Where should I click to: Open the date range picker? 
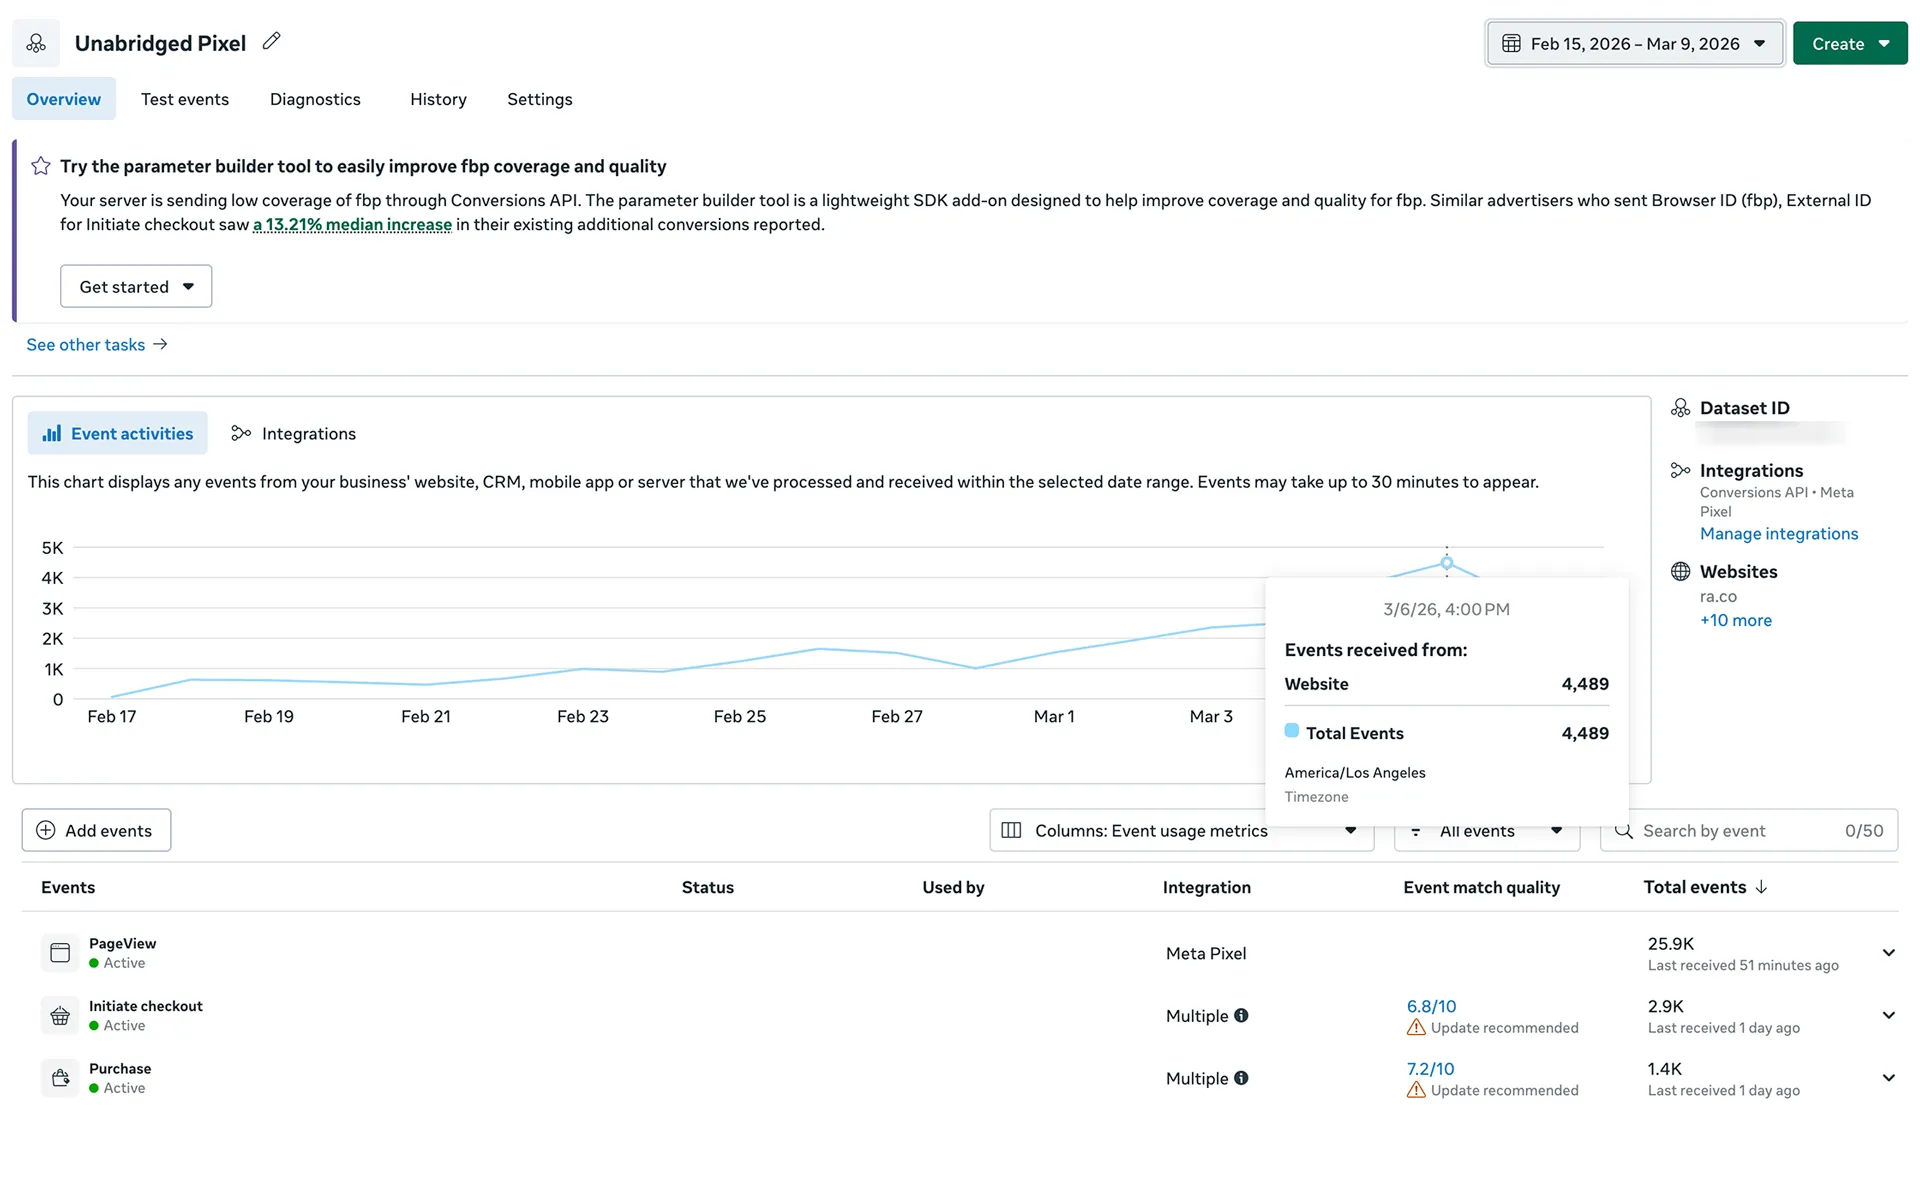point(1634,44)
